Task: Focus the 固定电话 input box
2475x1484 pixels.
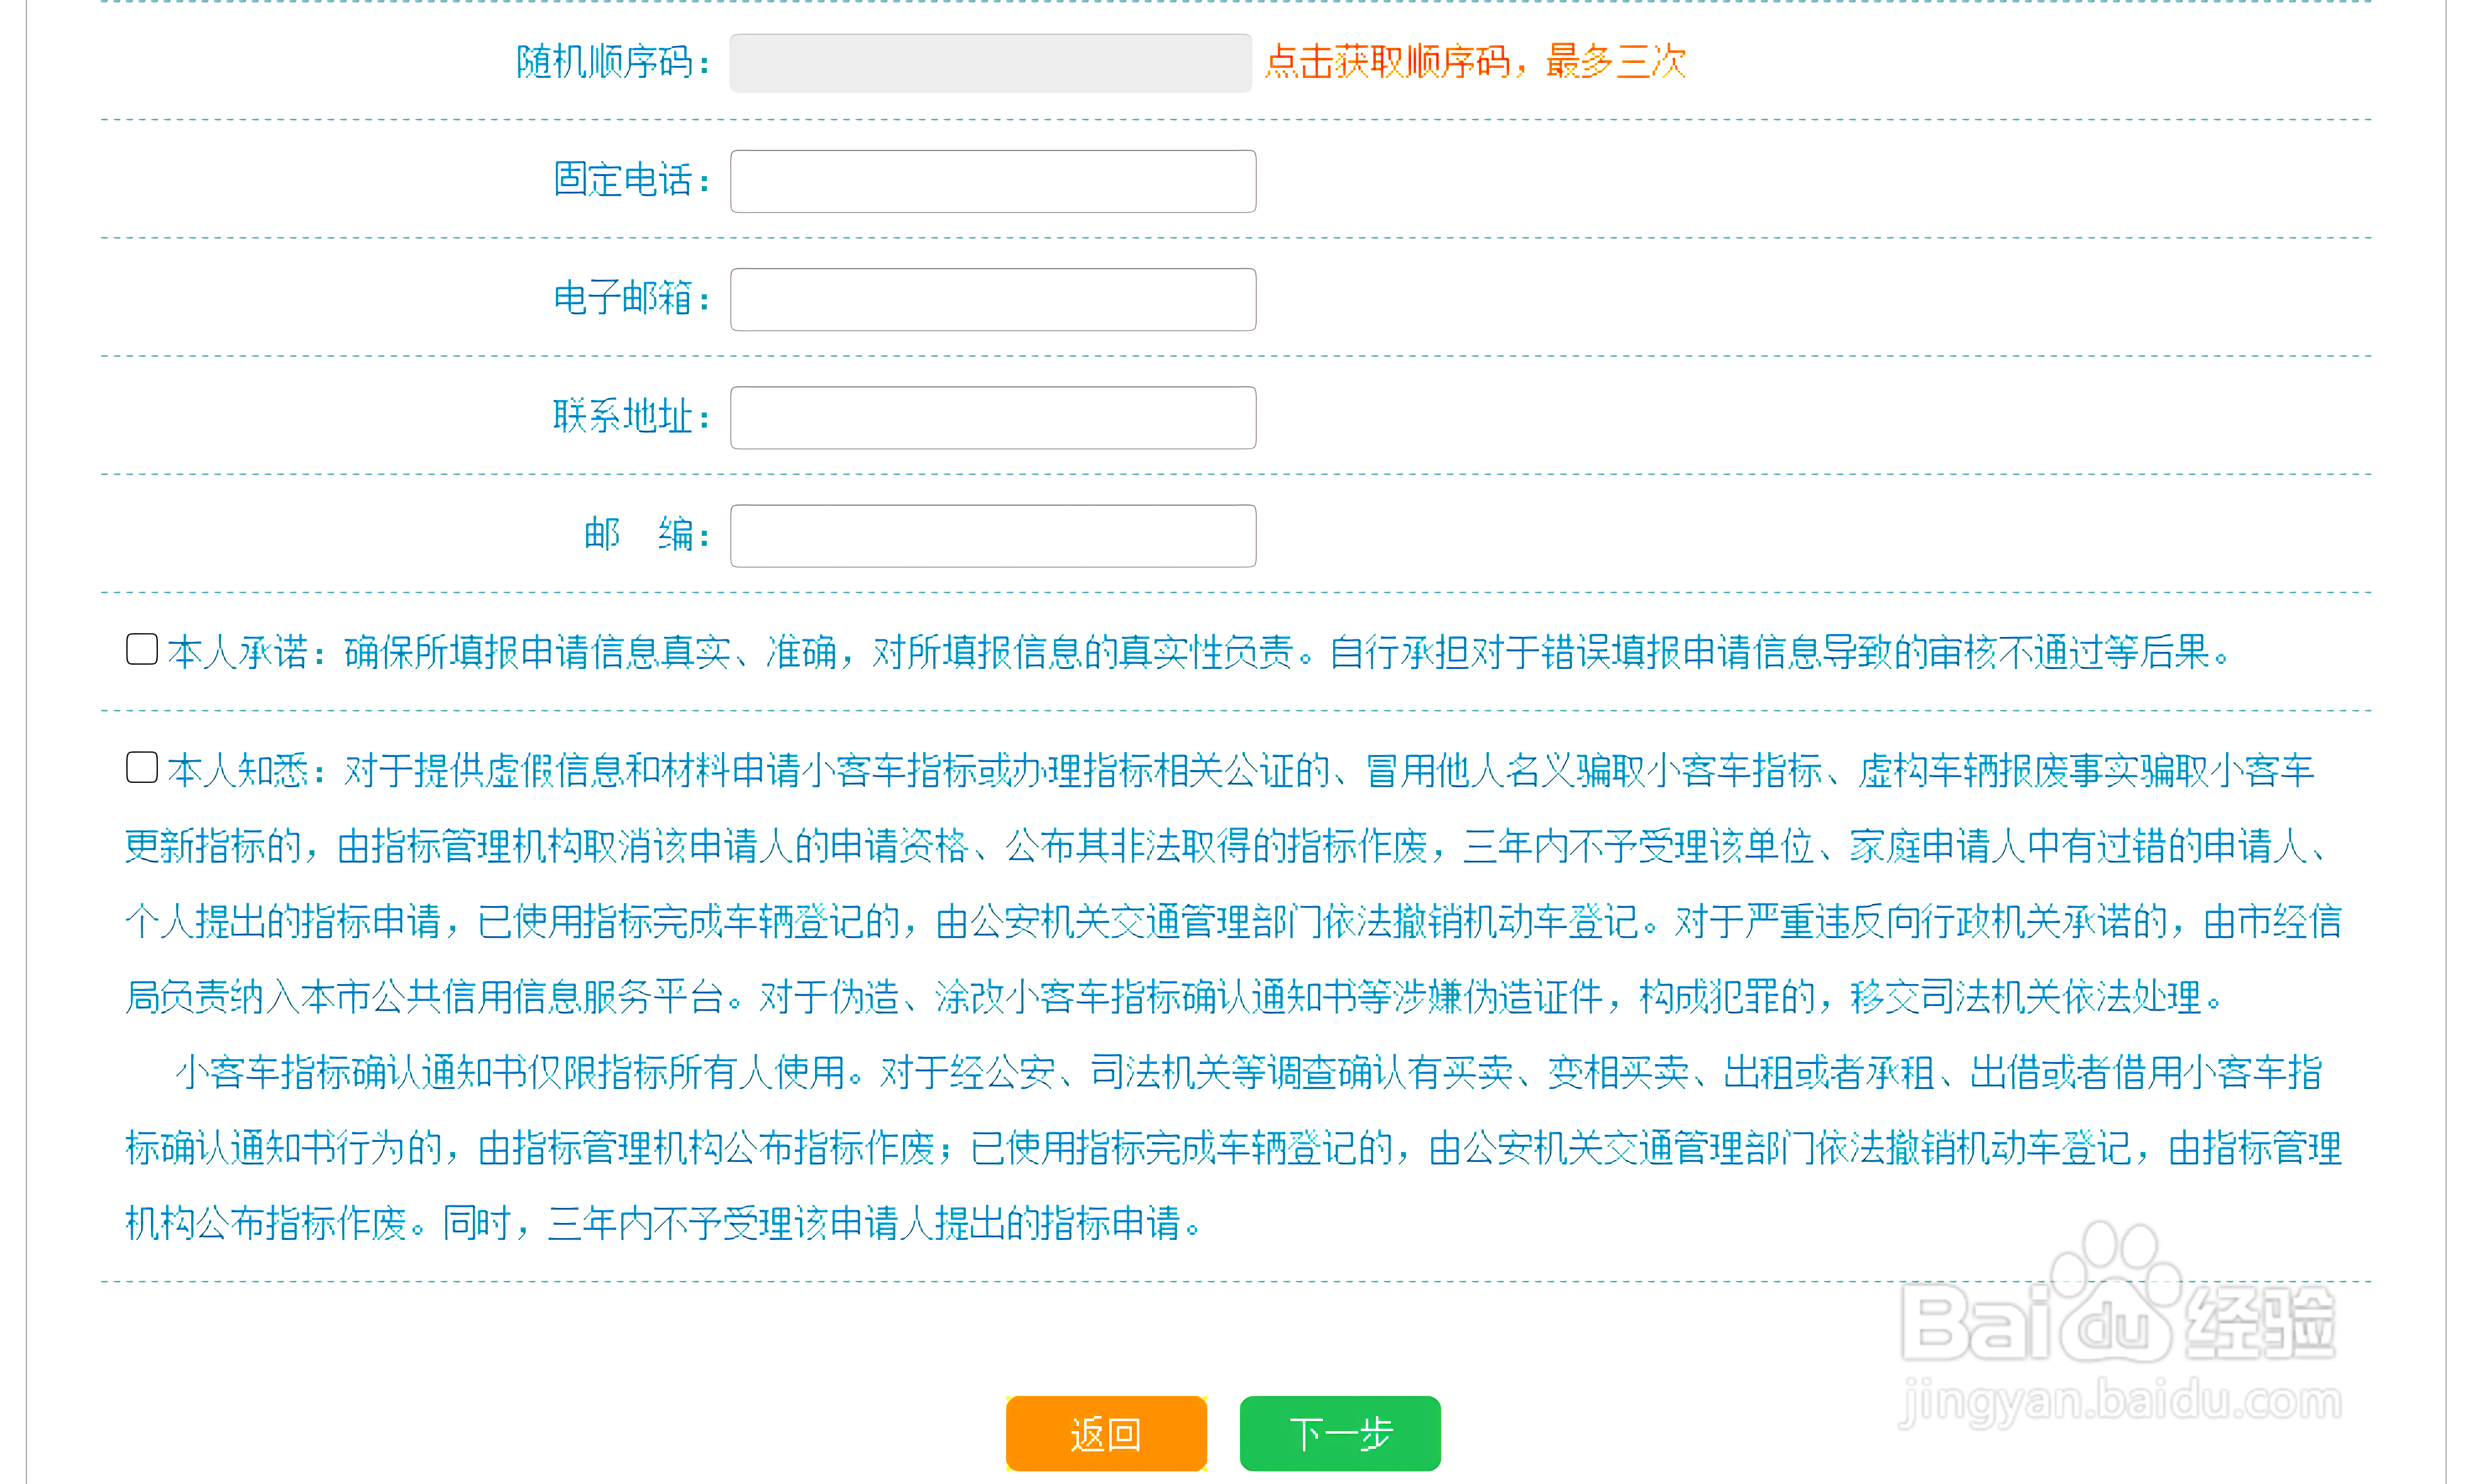Action: 993,181
